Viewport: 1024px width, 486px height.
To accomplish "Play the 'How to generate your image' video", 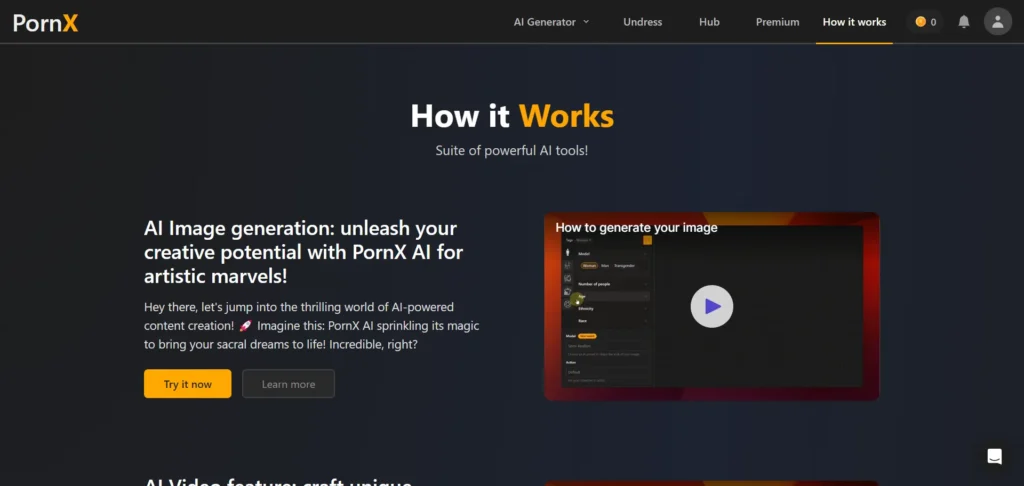I will pos(711,306).
